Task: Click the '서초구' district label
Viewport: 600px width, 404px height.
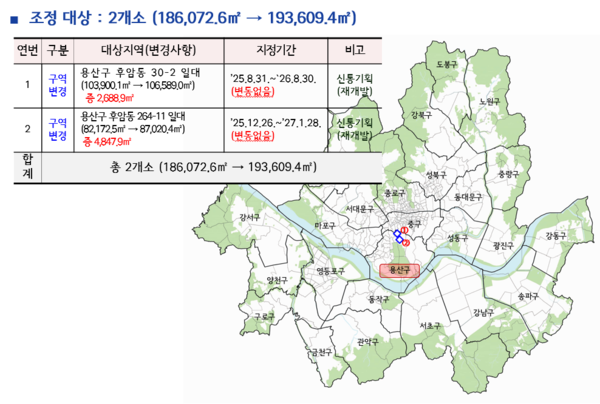Action: tap(430, 326)
